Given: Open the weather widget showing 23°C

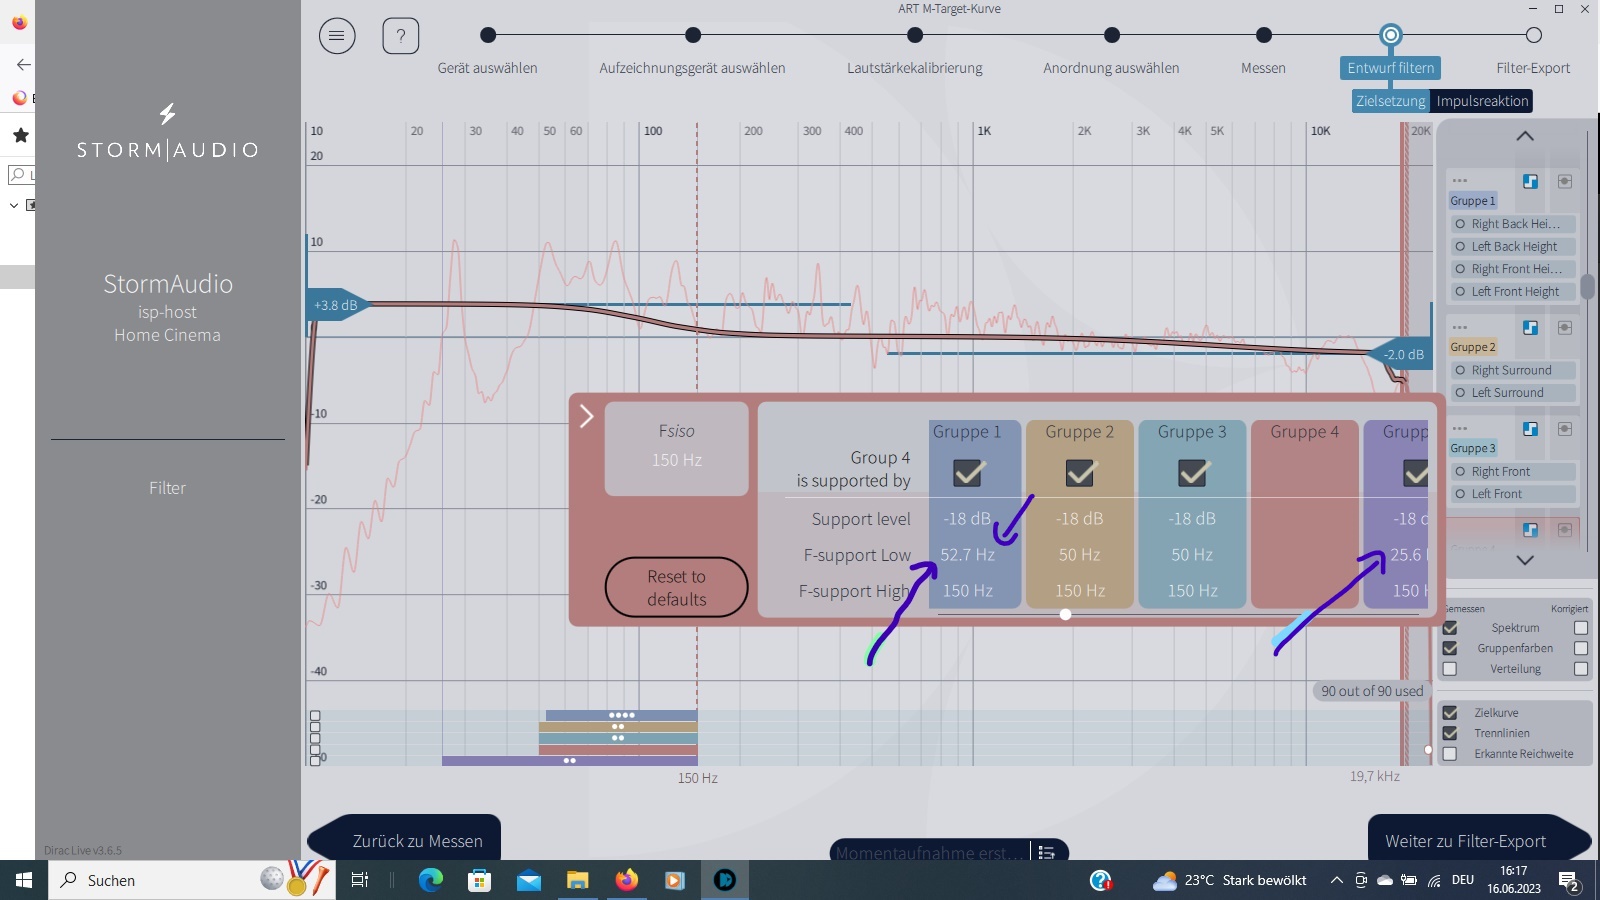Looking at the screenshot, I should tap(1230, 880).
